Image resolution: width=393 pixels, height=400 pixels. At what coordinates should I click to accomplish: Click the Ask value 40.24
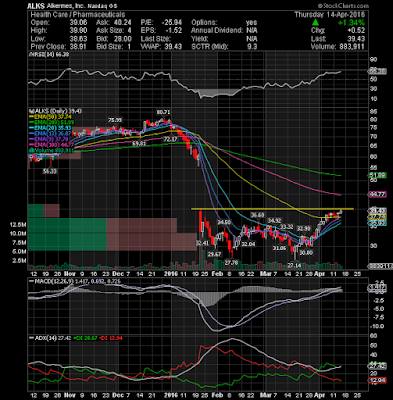tap(123, 23)
